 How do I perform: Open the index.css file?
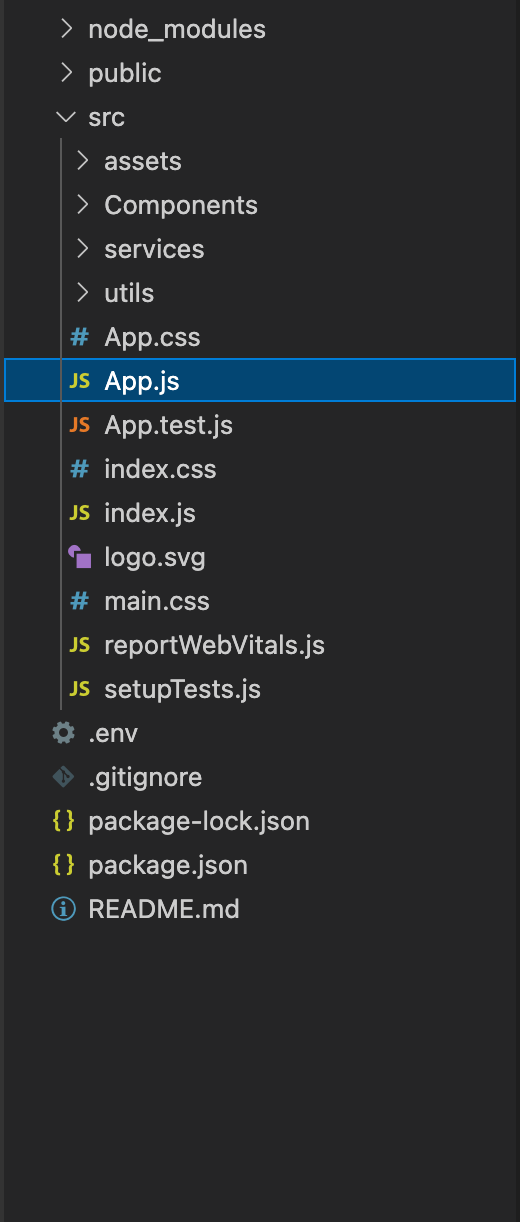coord(160,469)
